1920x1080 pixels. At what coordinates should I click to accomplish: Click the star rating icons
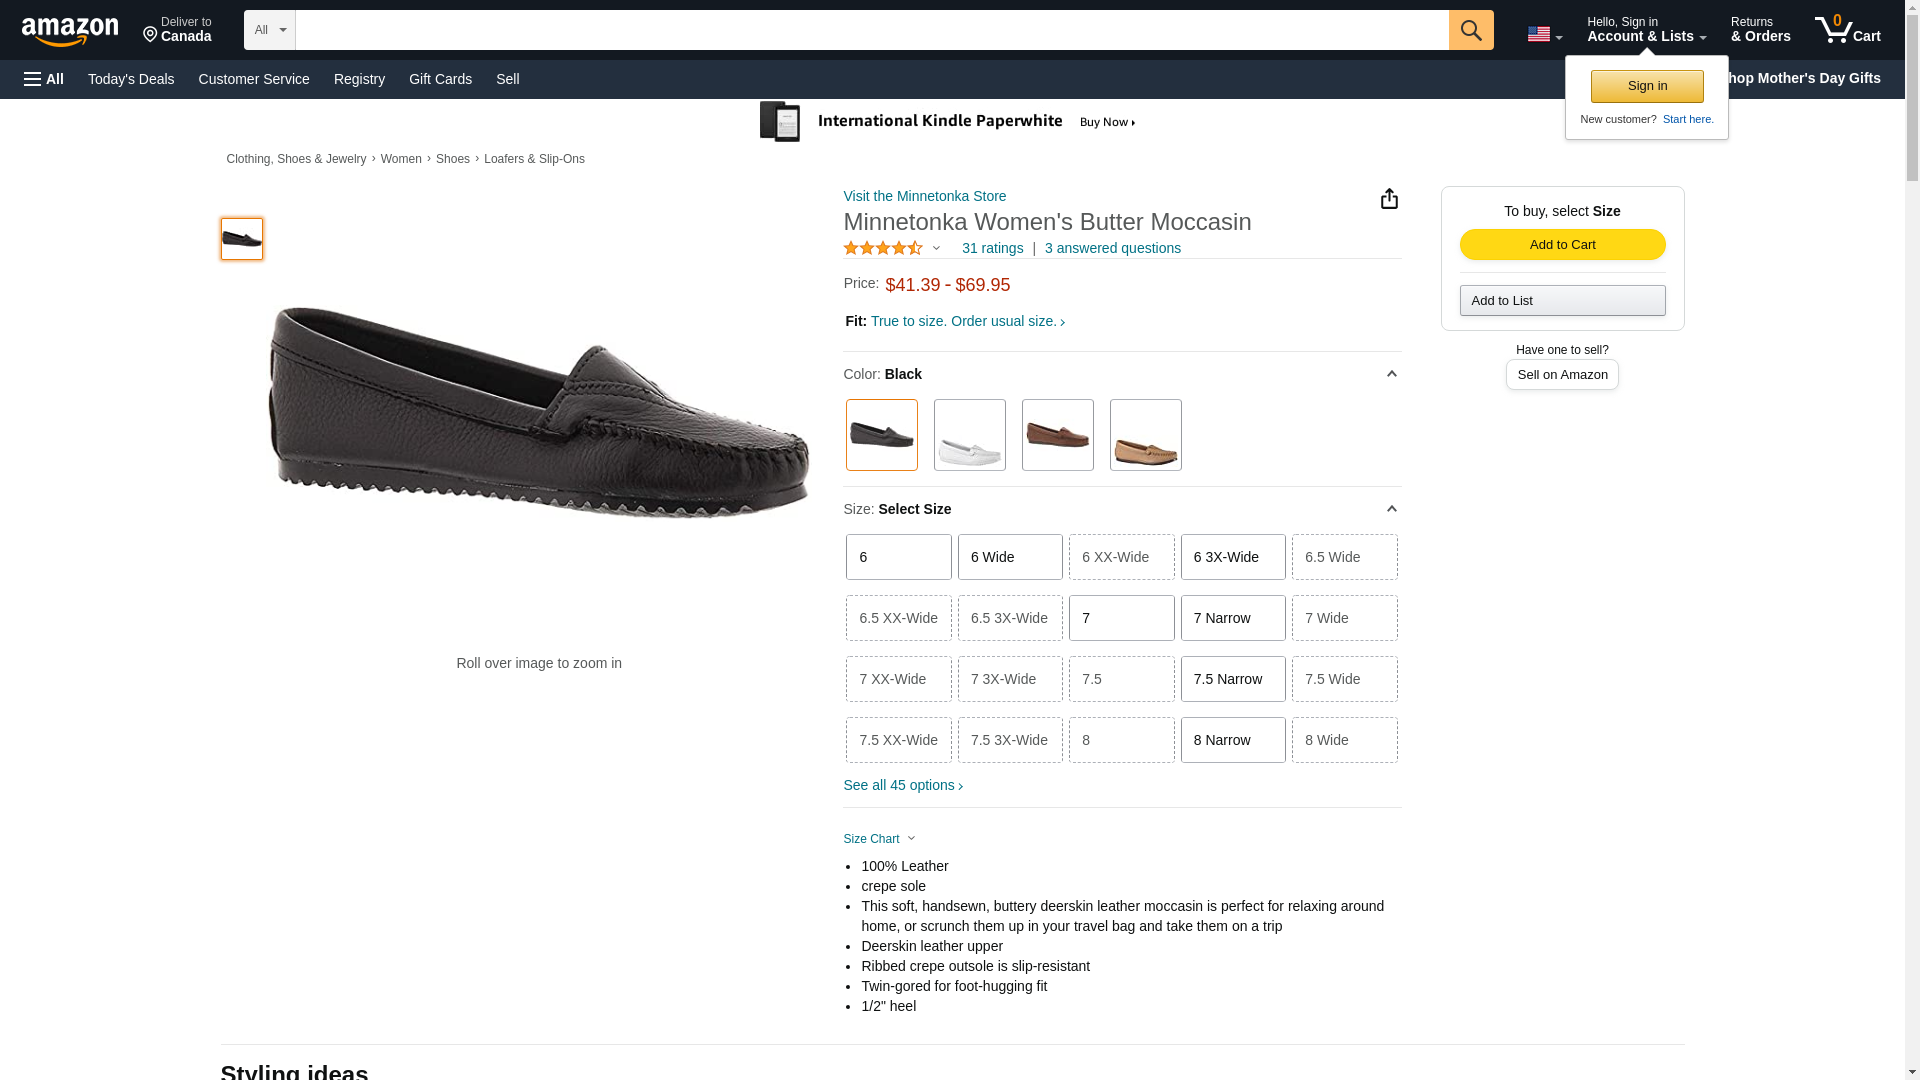(x=883, y=248)
